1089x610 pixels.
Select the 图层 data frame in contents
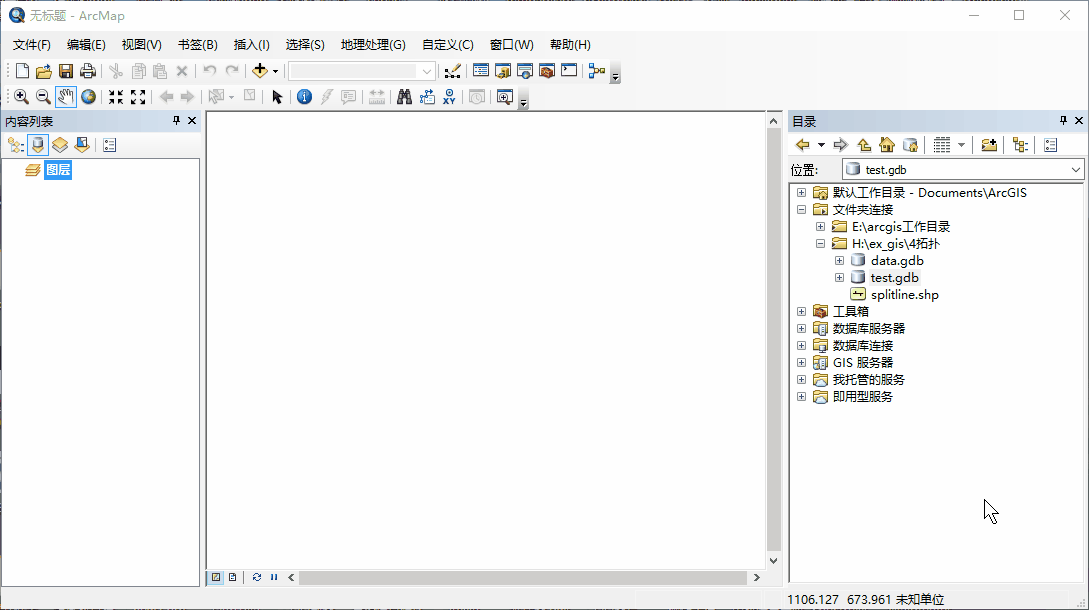pos(58,170)
